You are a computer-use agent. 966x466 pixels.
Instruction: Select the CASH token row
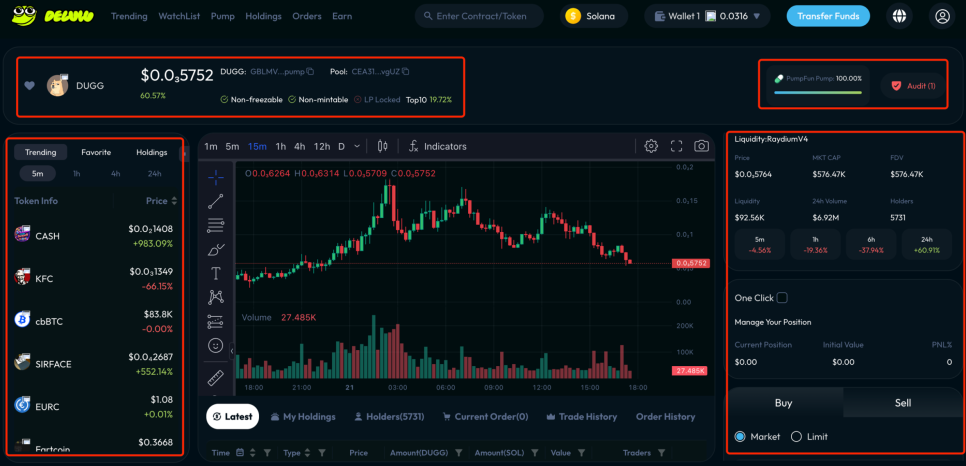pos(95,236)
